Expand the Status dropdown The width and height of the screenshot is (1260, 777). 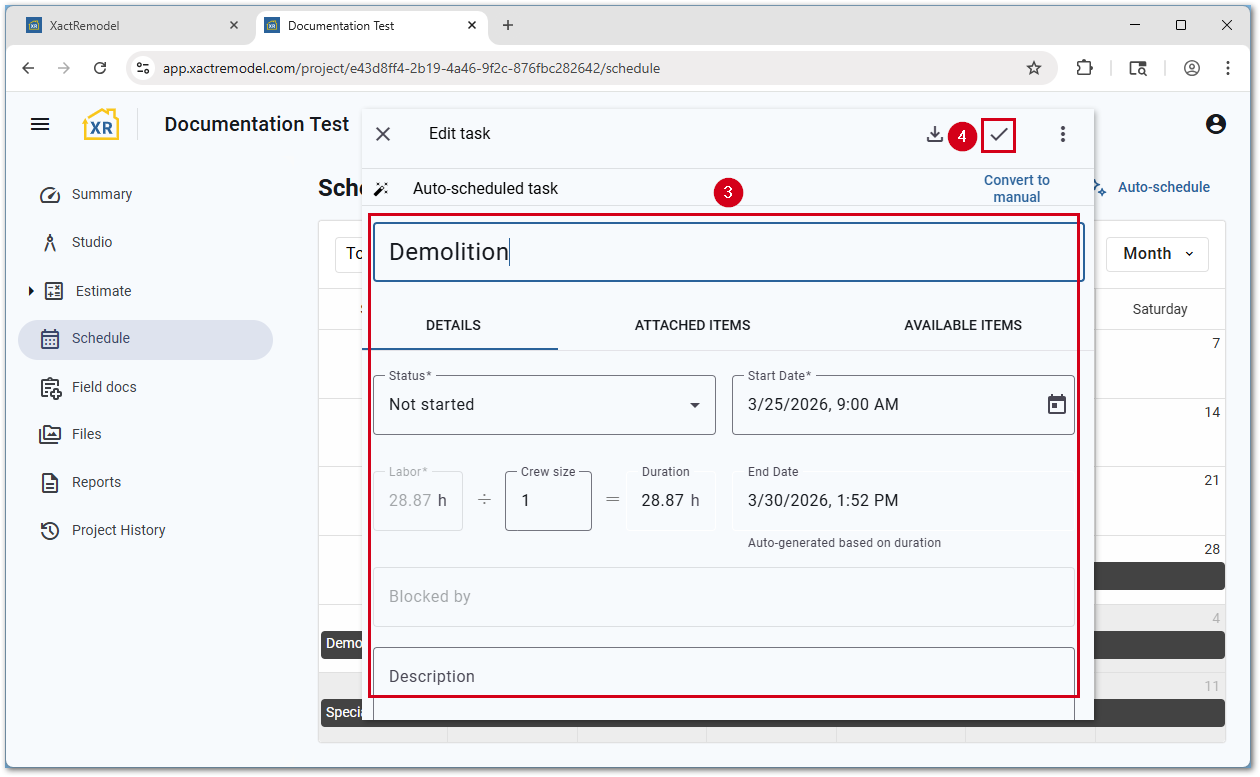click(694, 405)
